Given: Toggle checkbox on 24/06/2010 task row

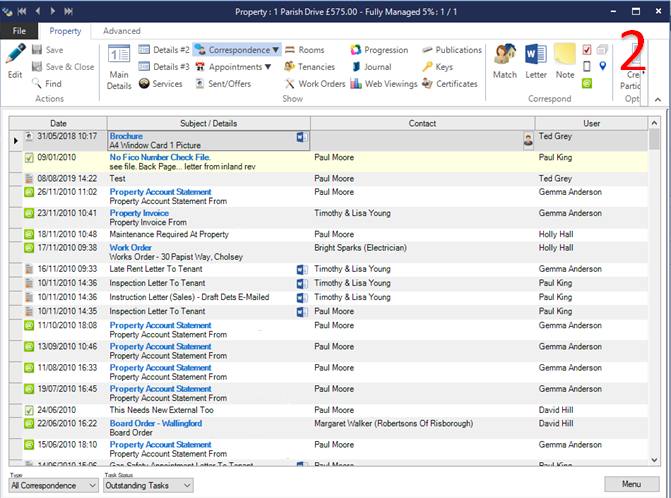Looking at the screenshot, I should (x=29, y=410).
